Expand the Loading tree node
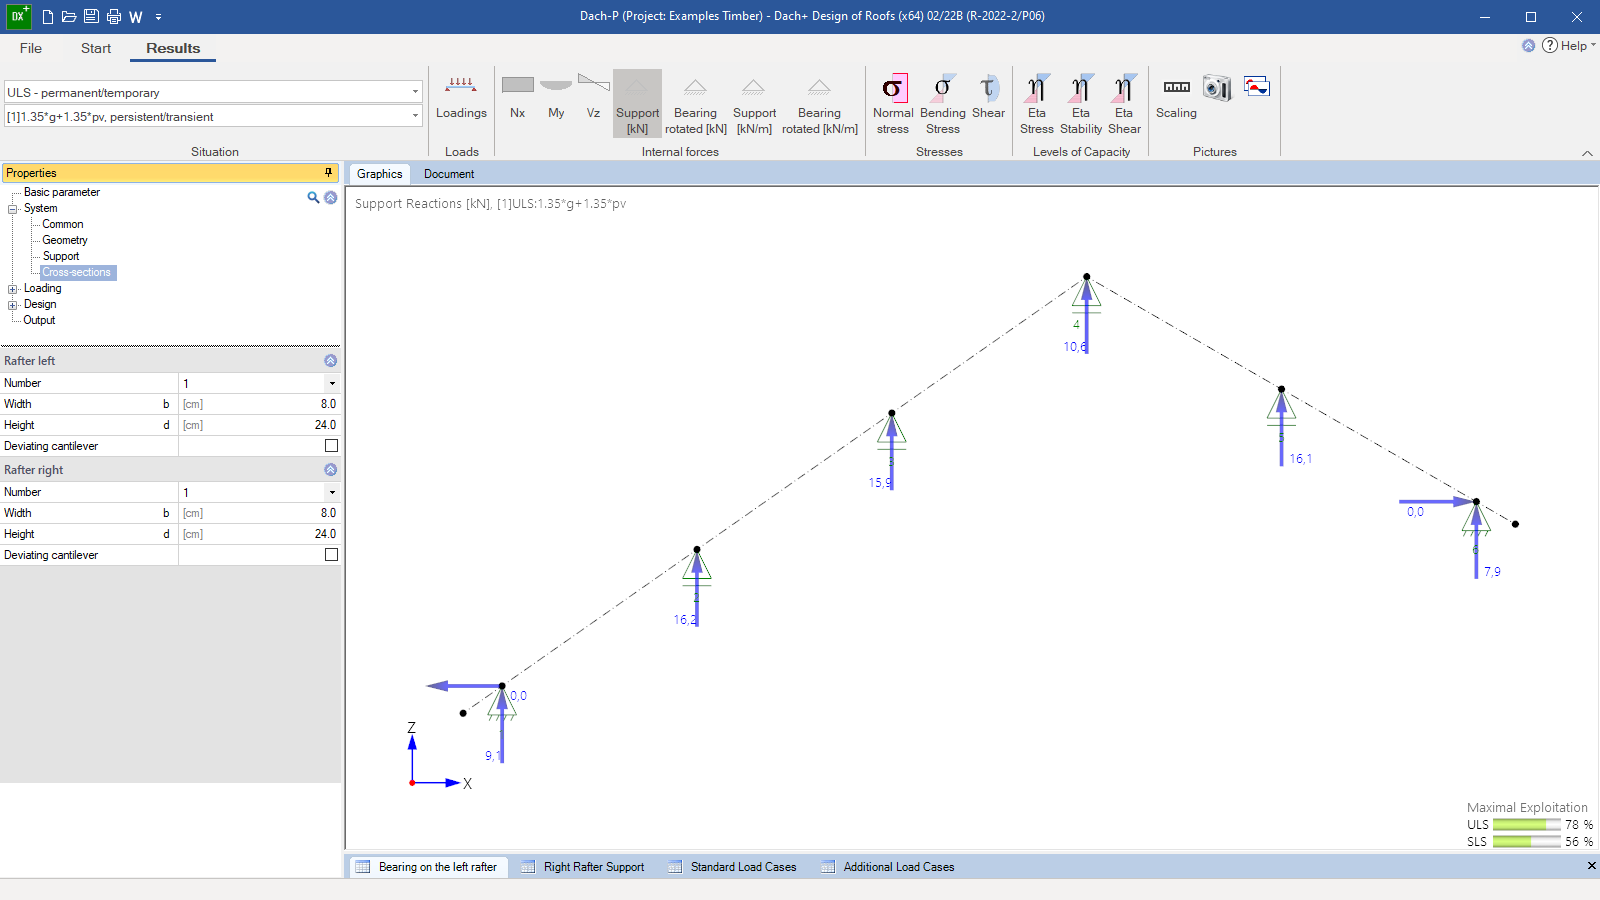Screen dimensions: 1600x900 click(13, 289)
